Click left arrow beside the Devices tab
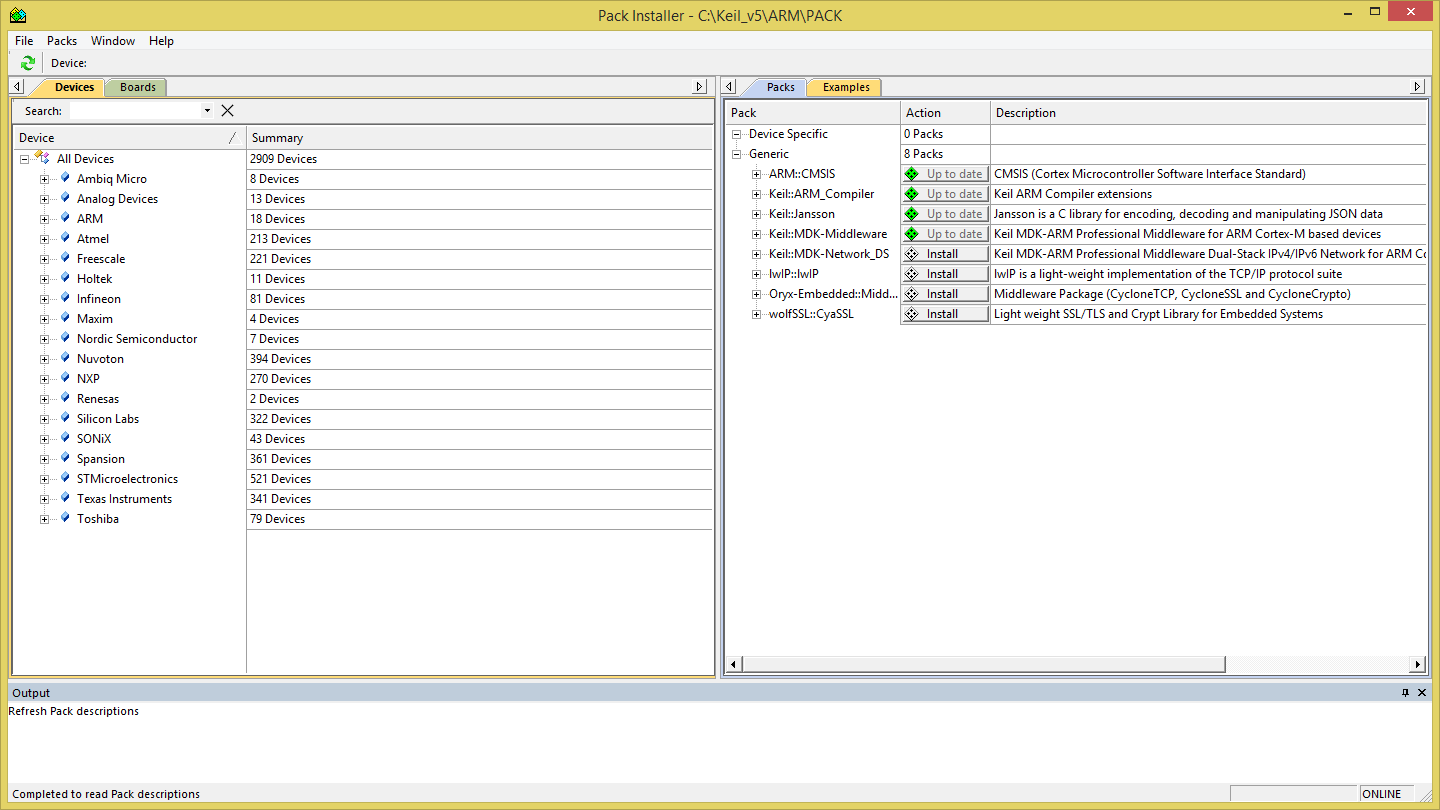This screenshot has height=810, width=1440. tap(17, 87)
